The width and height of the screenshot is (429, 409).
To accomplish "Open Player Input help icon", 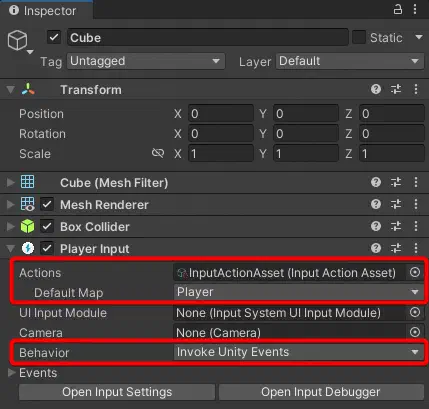I will point(376,248).
